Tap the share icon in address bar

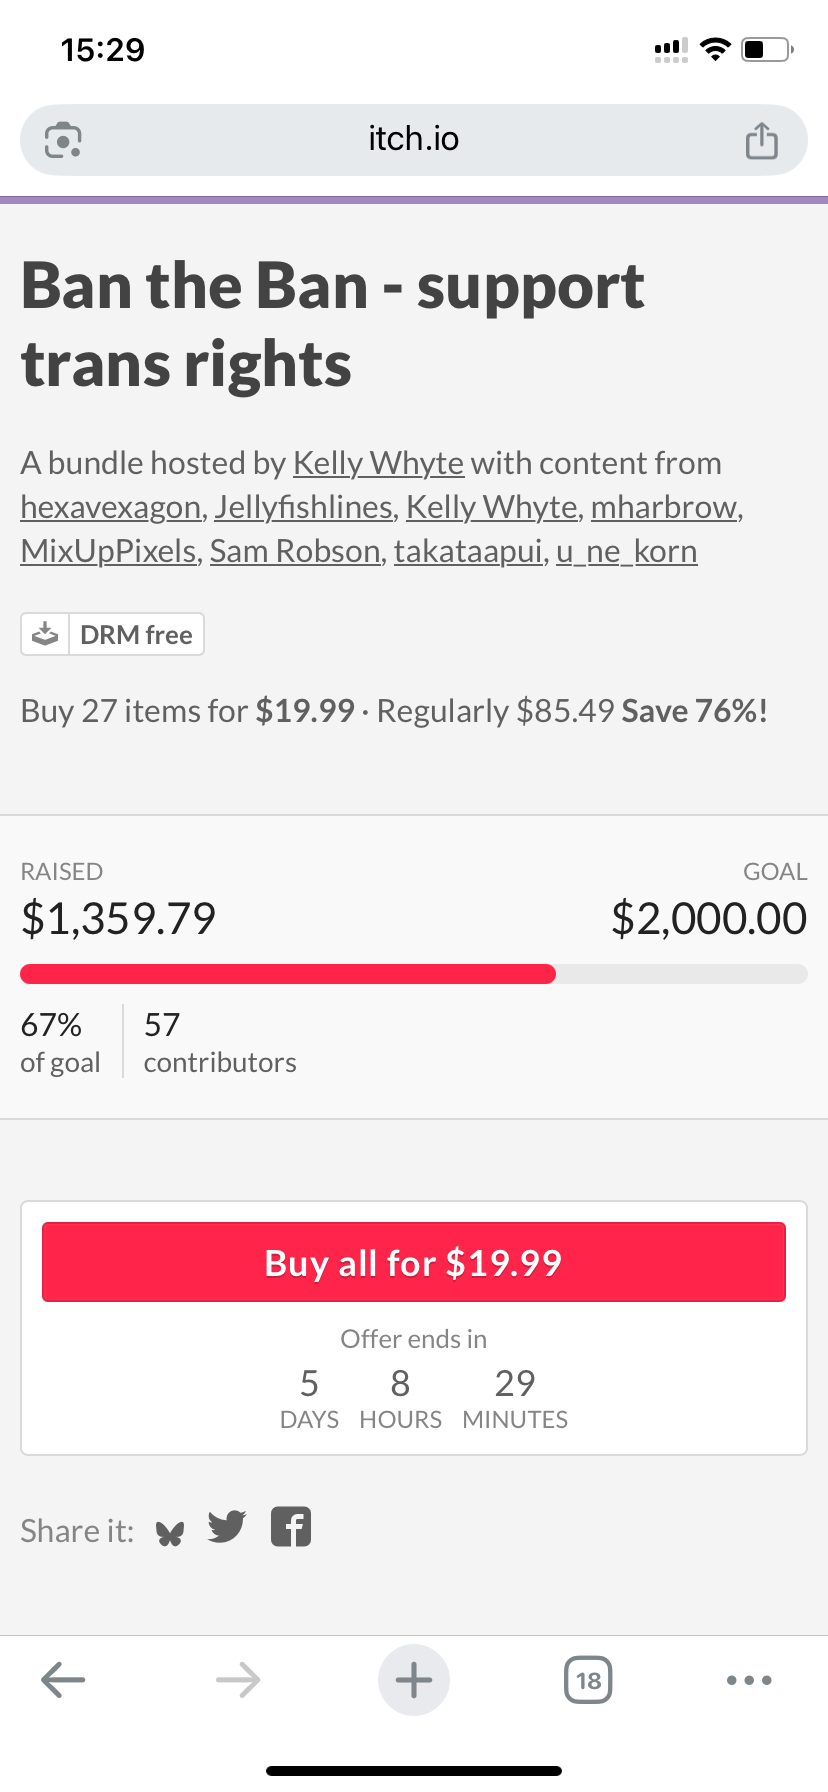[761, 140]
